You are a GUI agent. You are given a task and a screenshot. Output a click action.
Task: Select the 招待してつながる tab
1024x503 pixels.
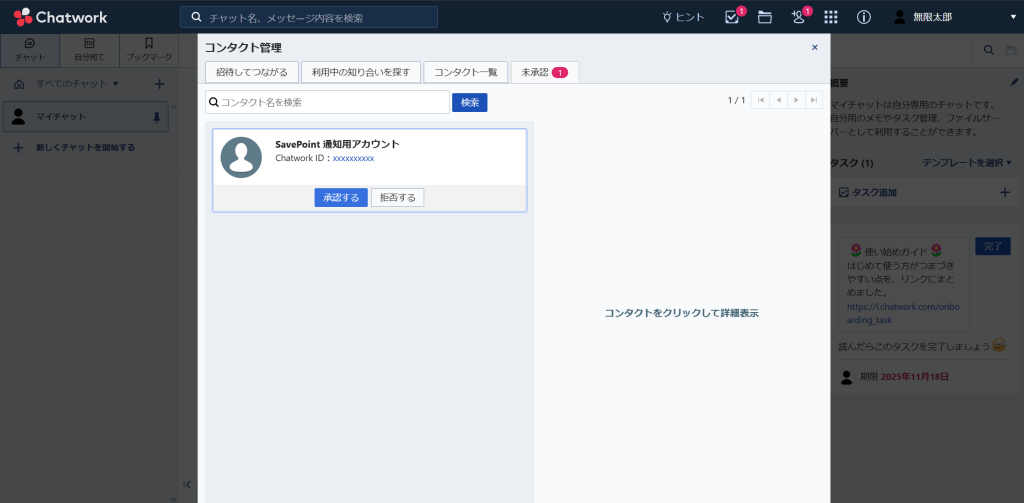[251, 72]
